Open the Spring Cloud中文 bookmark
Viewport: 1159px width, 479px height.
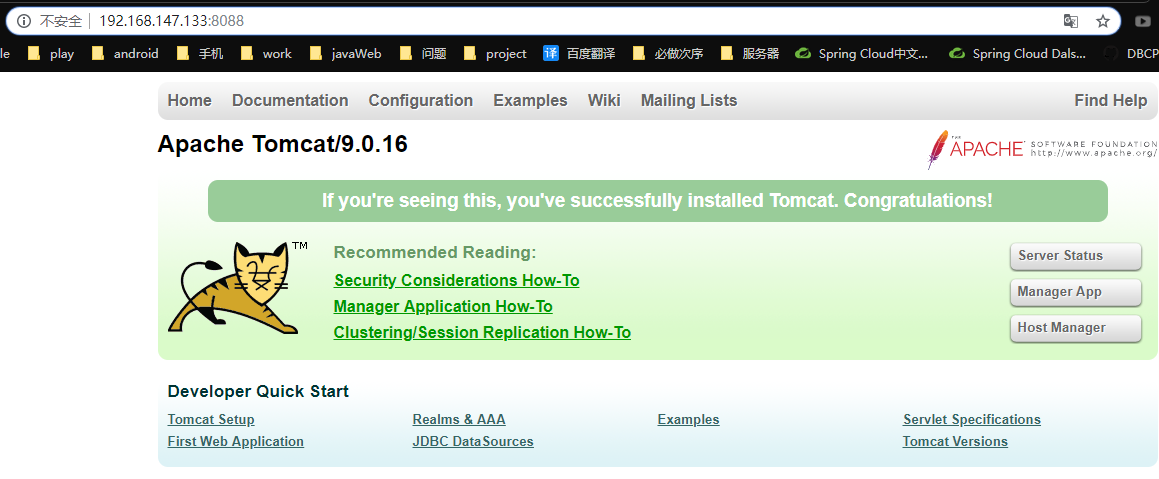[861, 53]
